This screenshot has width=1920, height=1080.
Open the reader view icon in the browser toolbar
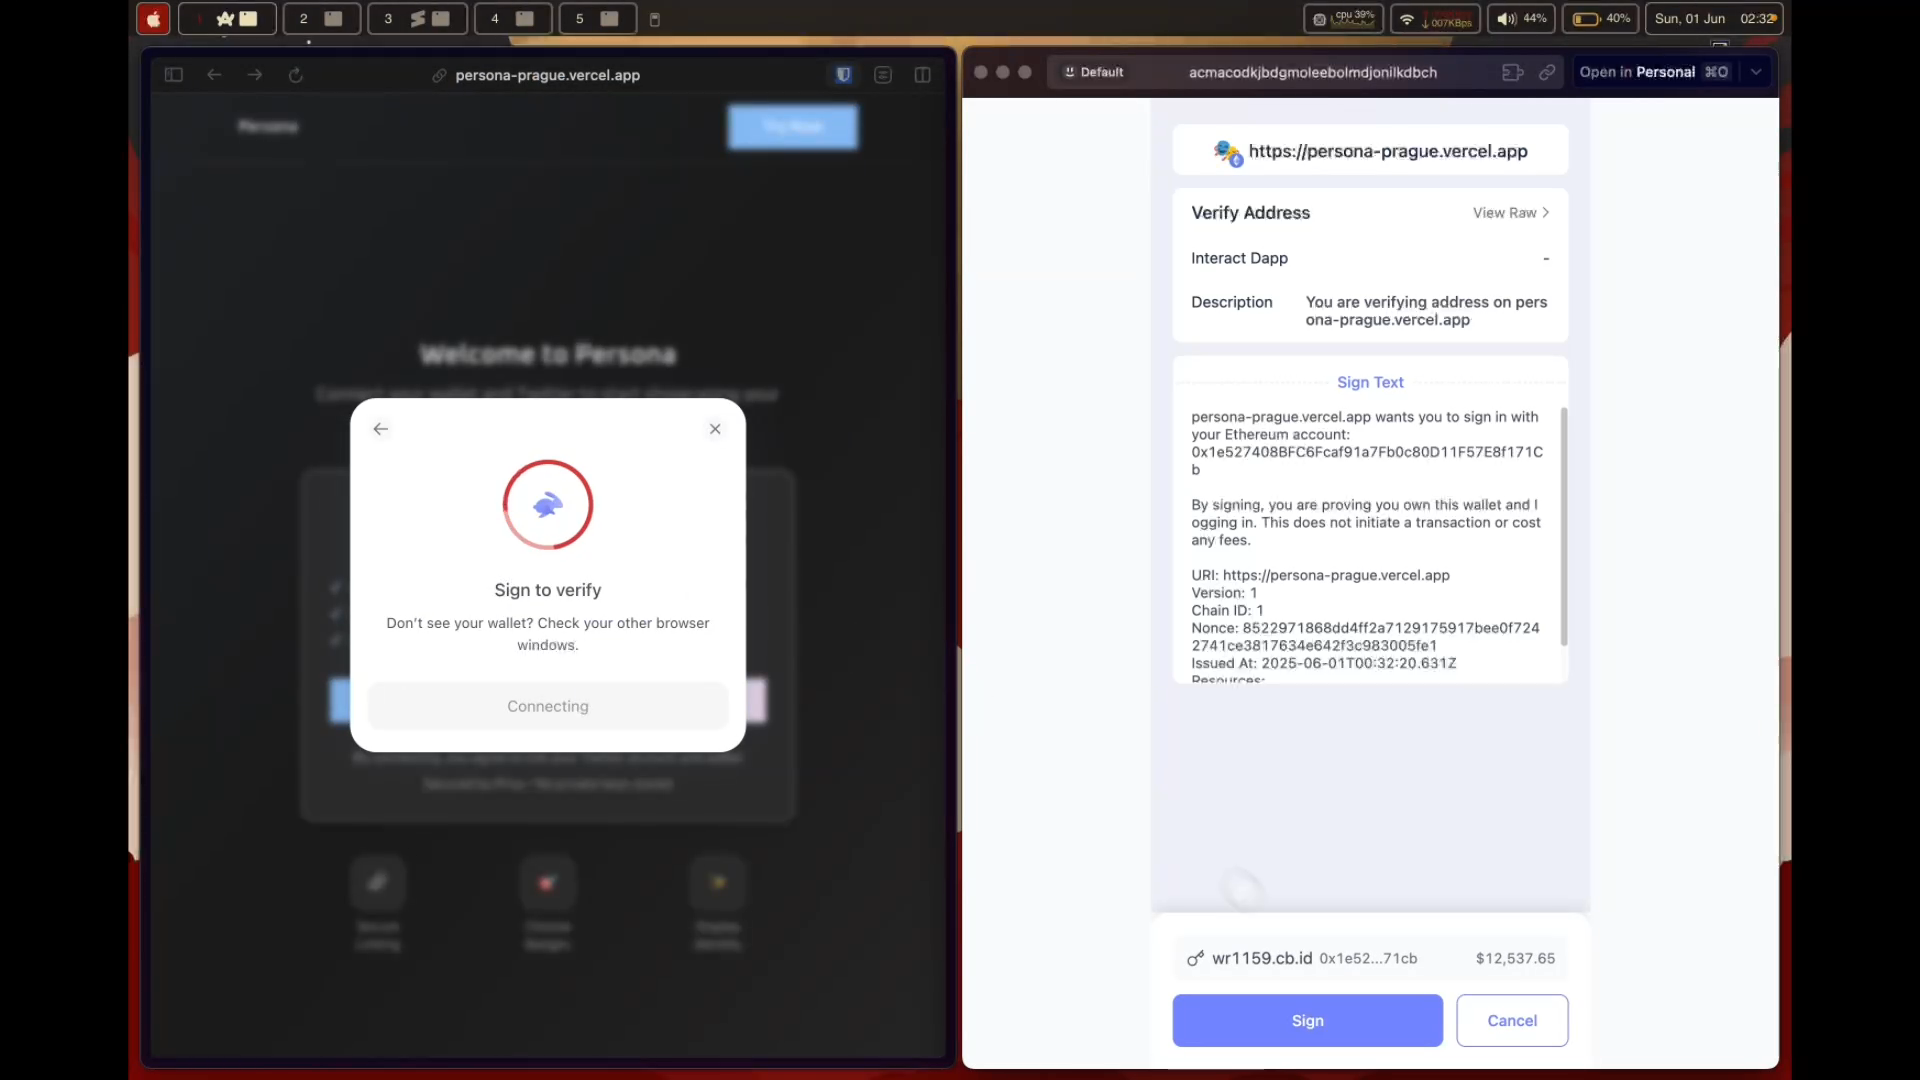tap(883, 75)
